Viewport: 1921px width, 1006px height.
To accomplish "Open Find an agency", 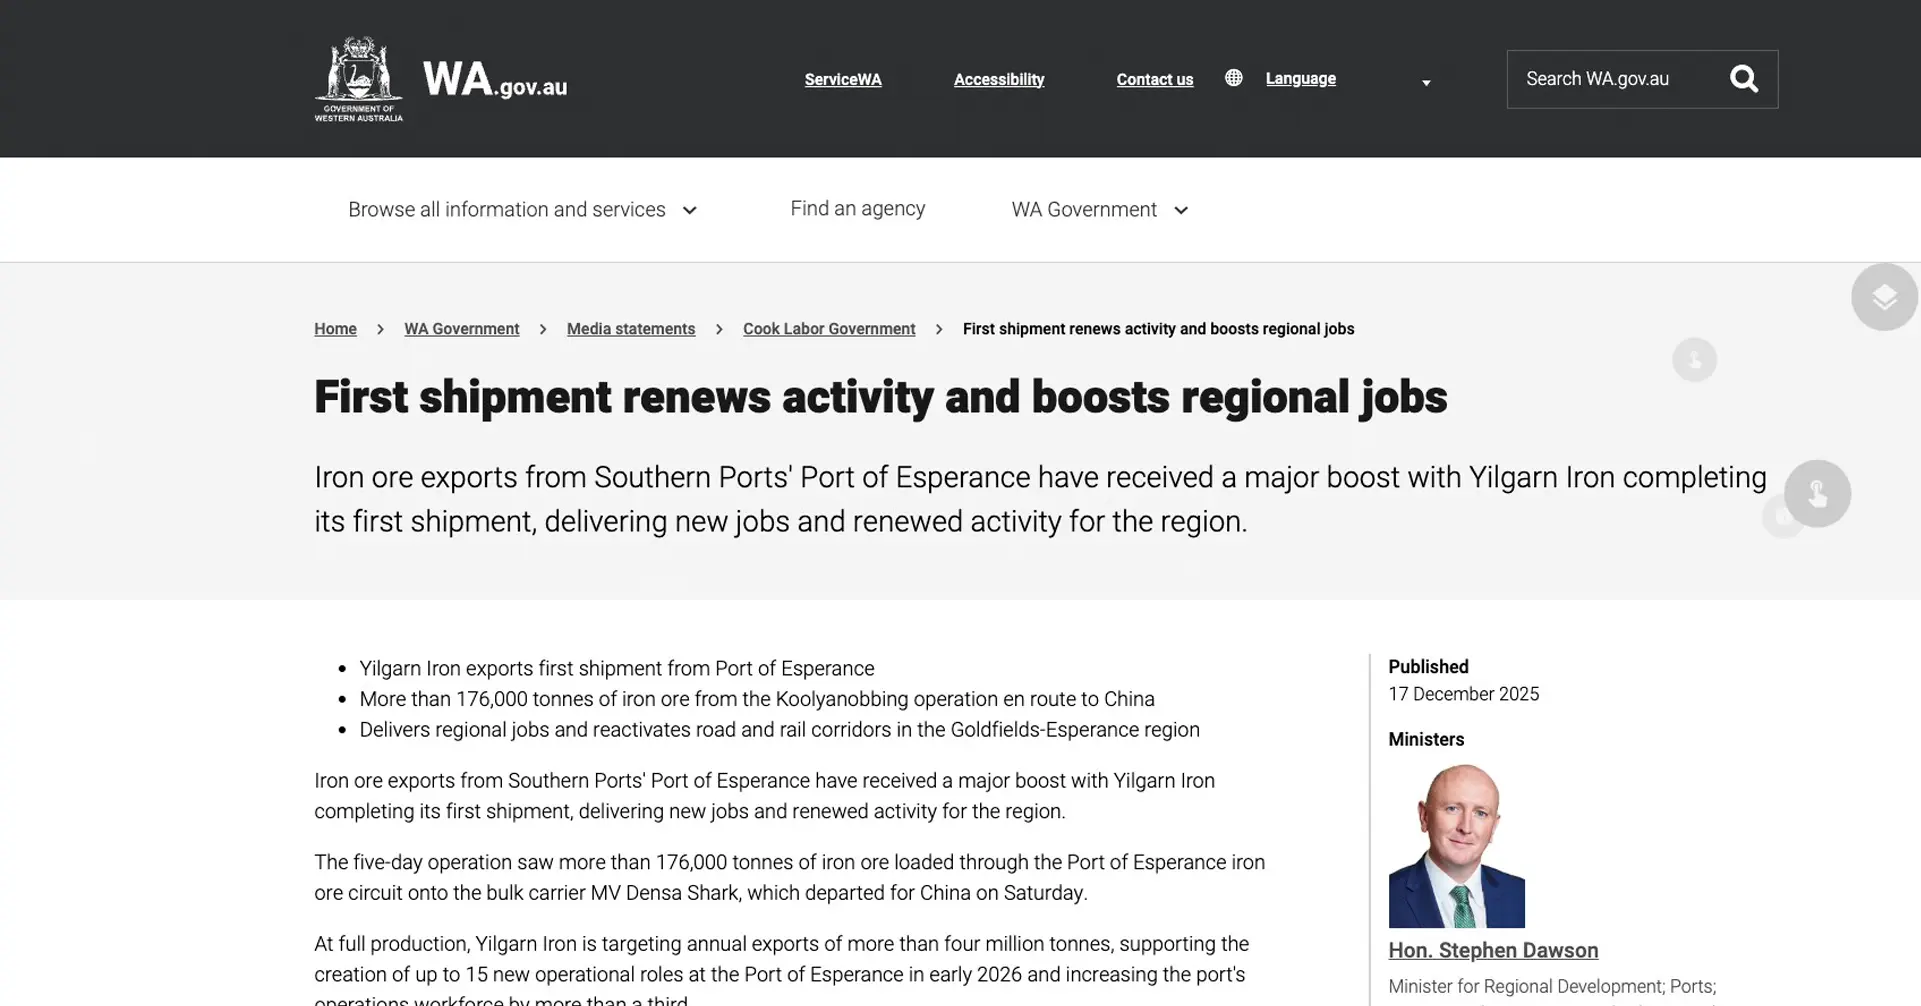I will pyautogui.click(x=857, y=209).
